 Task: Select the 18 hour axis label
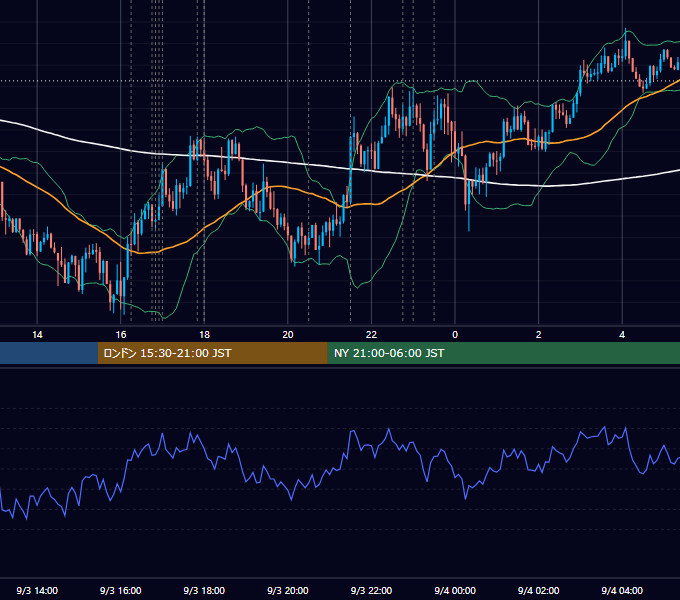pos(204,335)
